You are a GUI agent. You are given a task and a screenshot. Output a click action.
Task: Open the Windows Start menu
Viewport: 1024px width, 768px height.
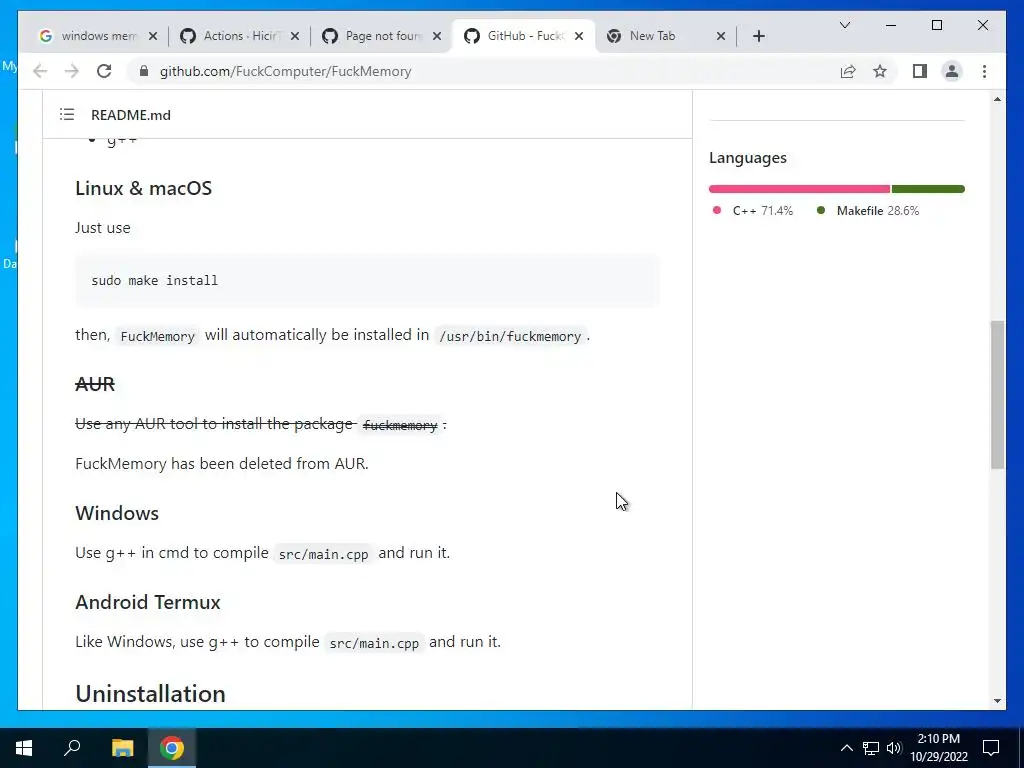24,748
